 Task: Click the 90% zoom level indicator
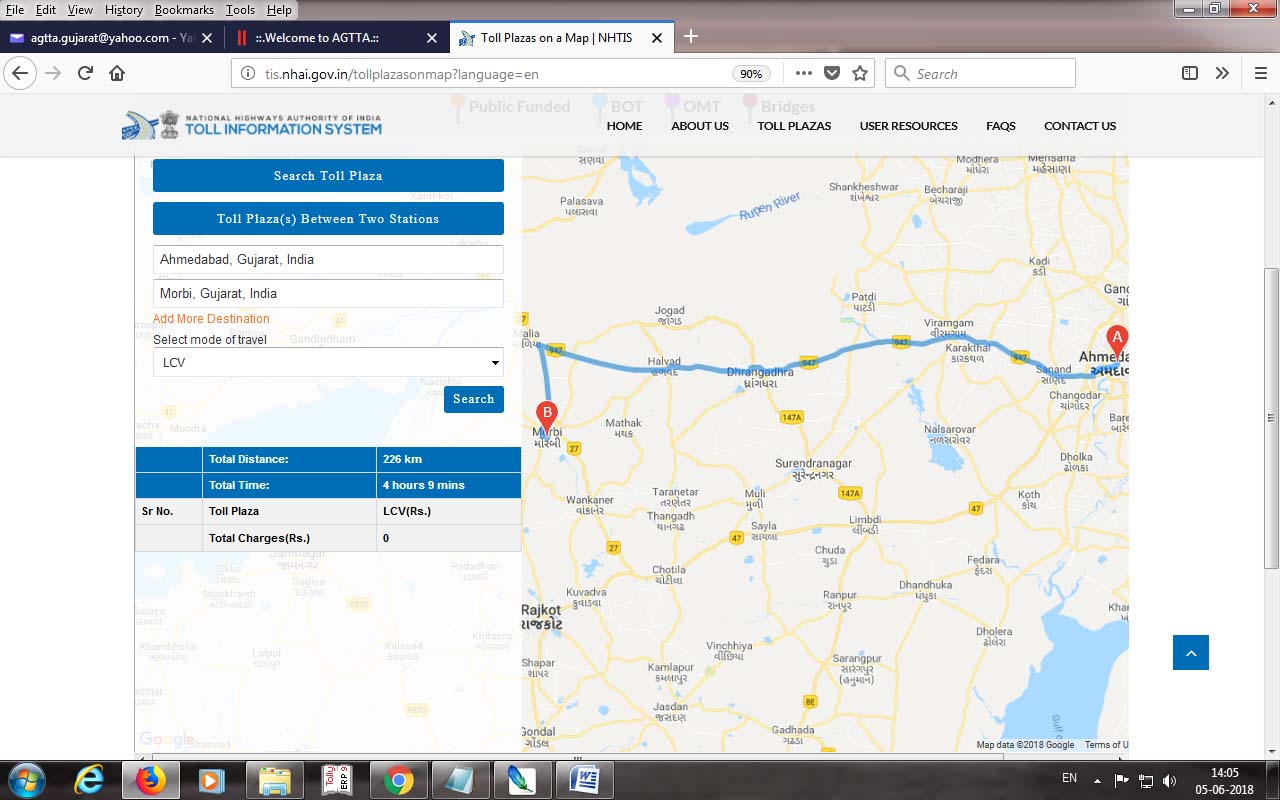(x=749, y=74)
